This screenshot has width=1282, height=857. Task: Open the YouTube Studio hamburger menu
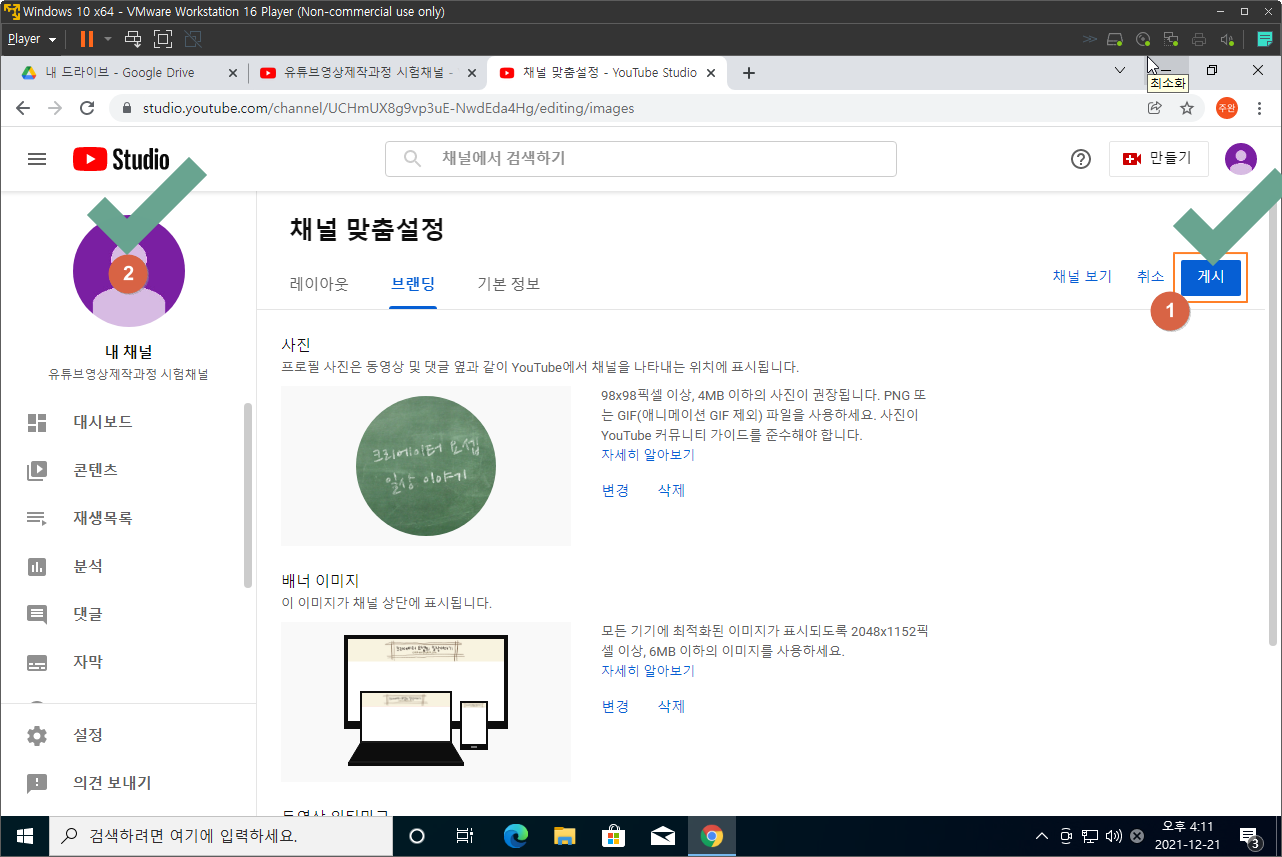(37, 159)
